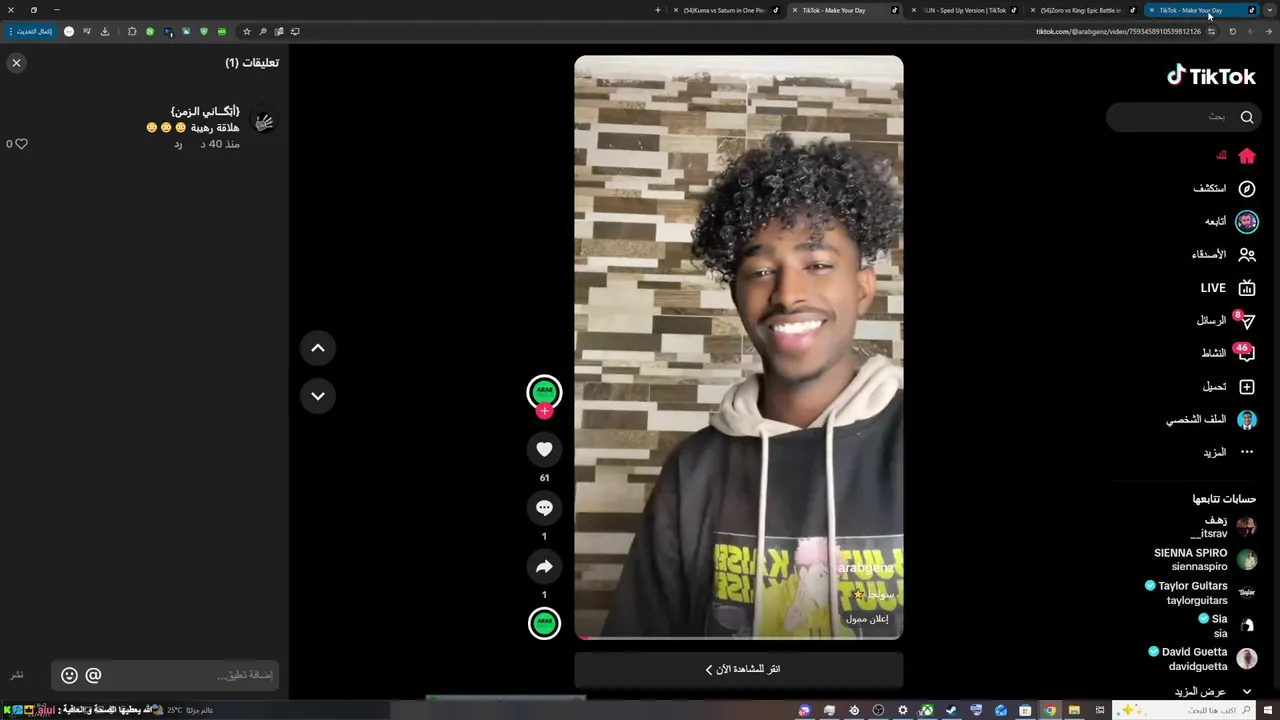Screen dimensions: 1280x720
Task: Open followed account SIENNA SPIRO
Action: [1205, 560]
